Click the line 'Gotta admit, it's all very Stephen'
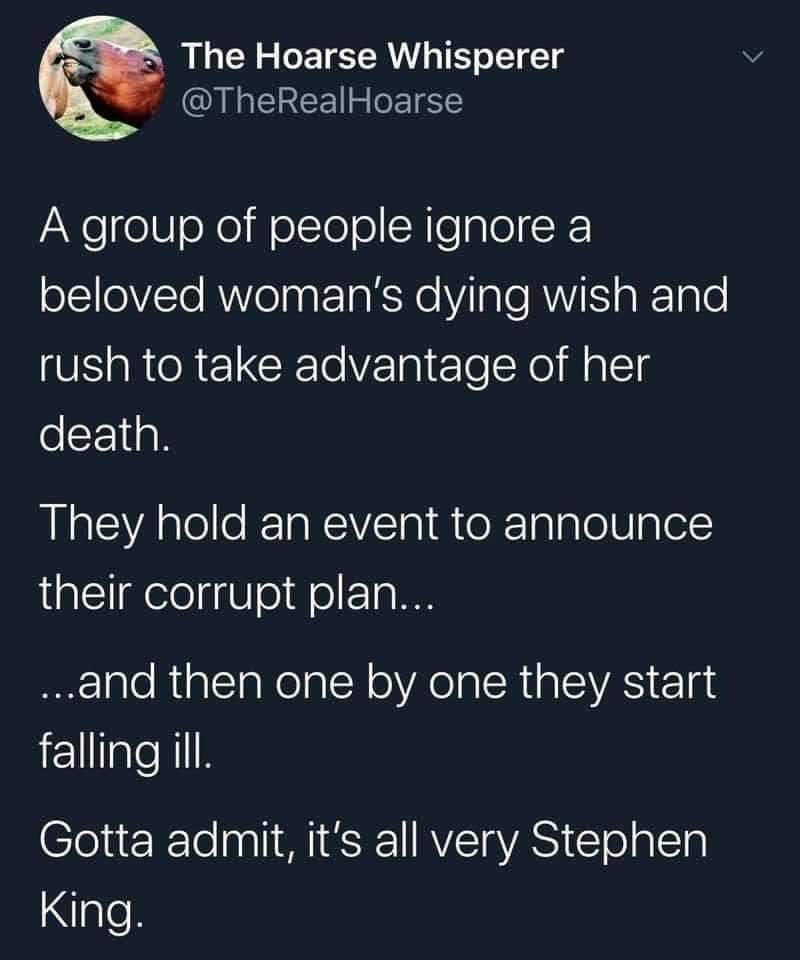 tap(373, 841)
